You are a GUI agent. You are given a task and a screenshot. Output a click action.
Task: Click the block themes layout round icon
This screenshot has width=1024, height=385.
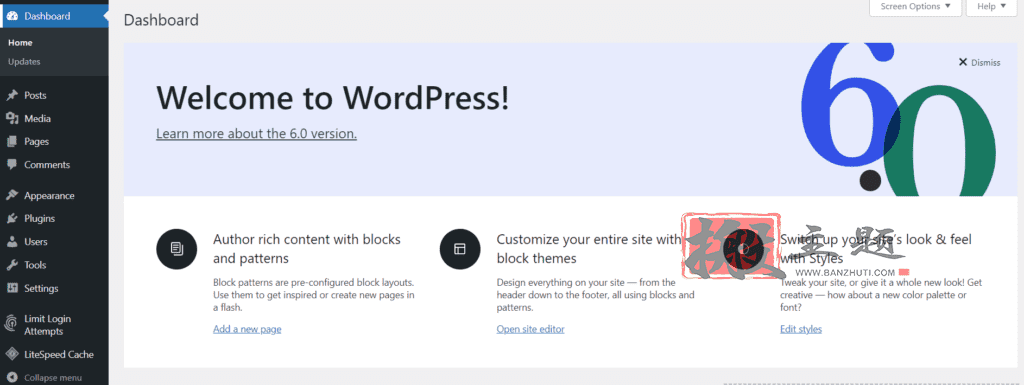(460, 249)
